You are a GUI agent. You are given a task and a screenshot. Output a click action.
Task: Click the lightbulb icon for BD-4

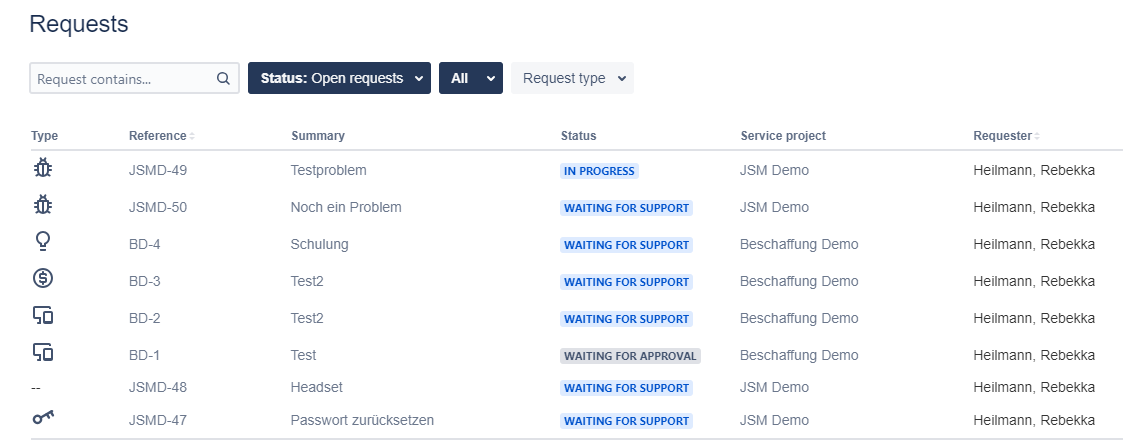click(42, 243)
